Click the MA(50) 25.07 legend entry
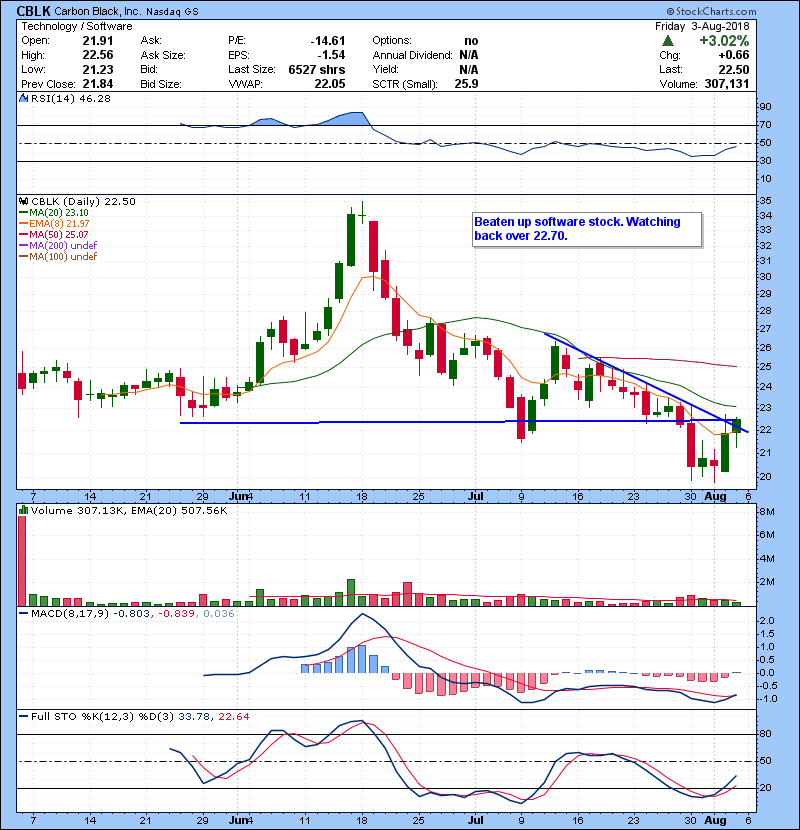Screen dimensions: 800x830 [x=54, y=234]
